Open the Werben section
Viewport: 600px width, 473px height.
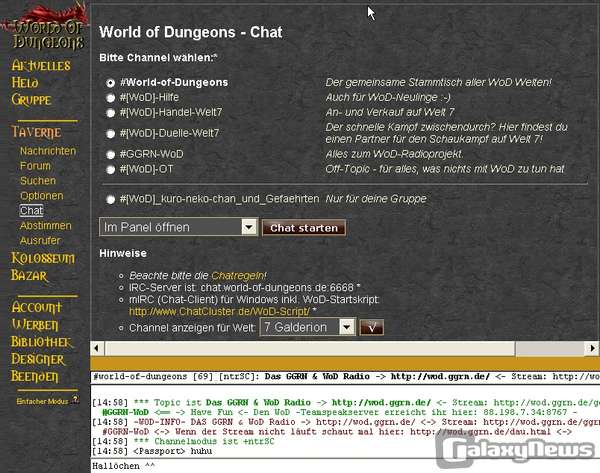coord(34,325)
